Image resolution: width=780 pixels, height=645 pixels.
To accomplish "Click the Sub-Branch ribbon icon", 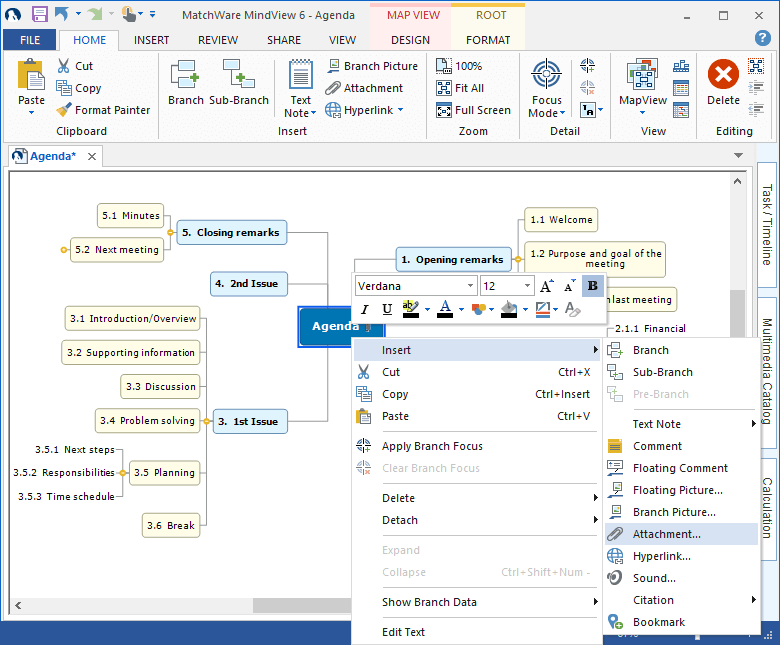I will tap(239, 82).
